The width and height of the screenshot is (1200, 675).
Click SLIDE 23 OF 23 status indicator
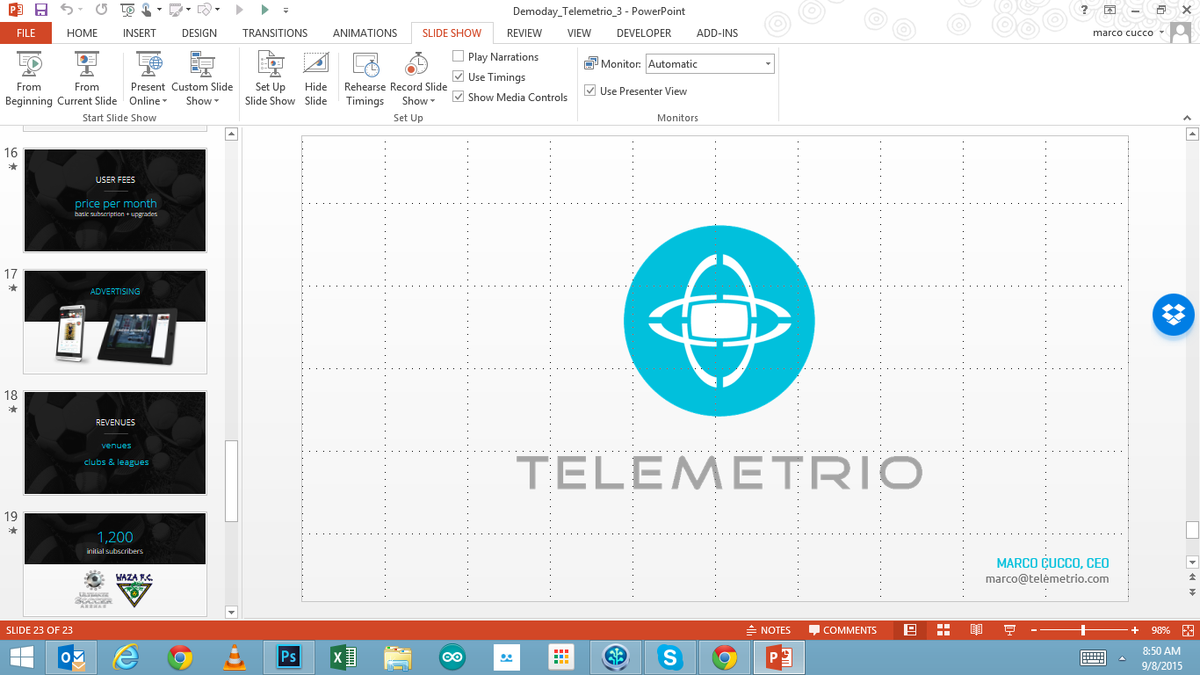(x=41, y=630)
